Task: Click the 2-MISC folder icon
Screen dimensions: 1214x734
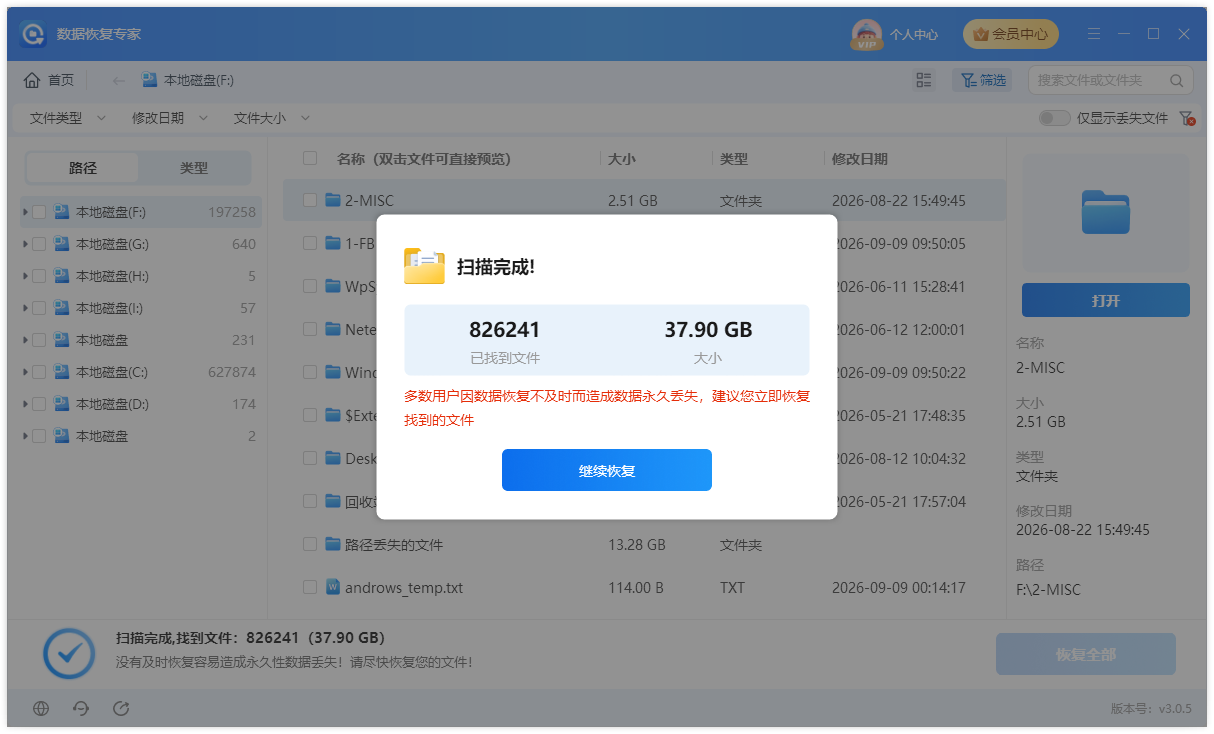Action: click(x=333, y=200)
